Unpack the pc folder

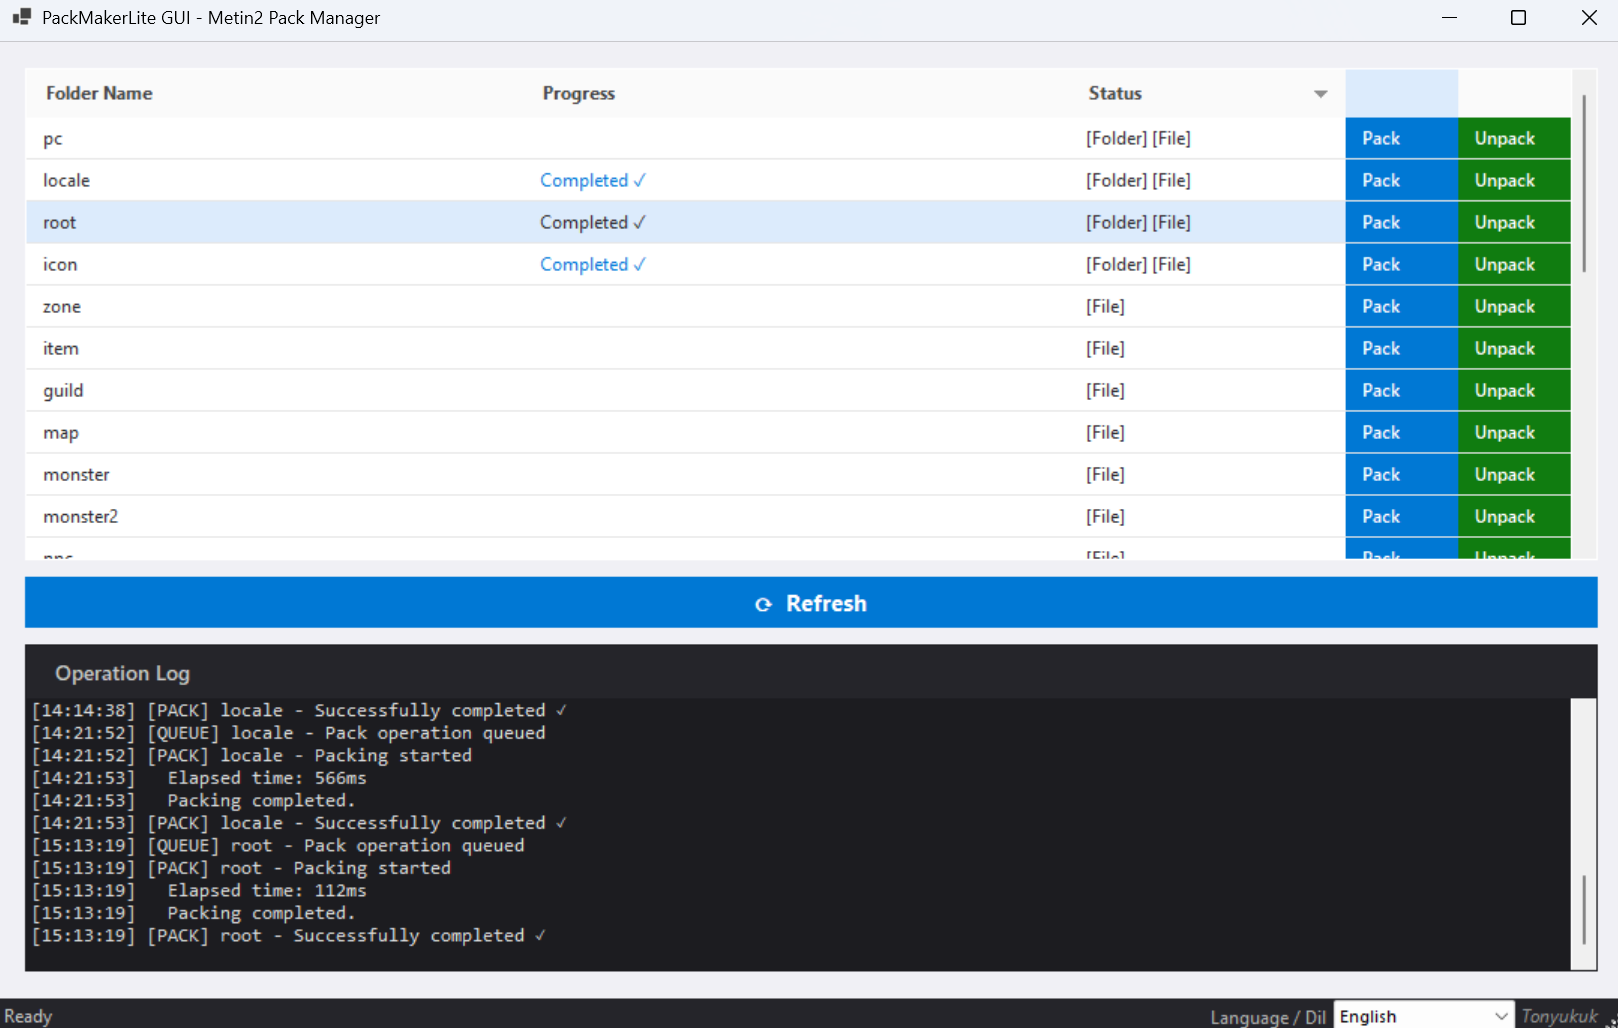click(x=1514, y=139)
